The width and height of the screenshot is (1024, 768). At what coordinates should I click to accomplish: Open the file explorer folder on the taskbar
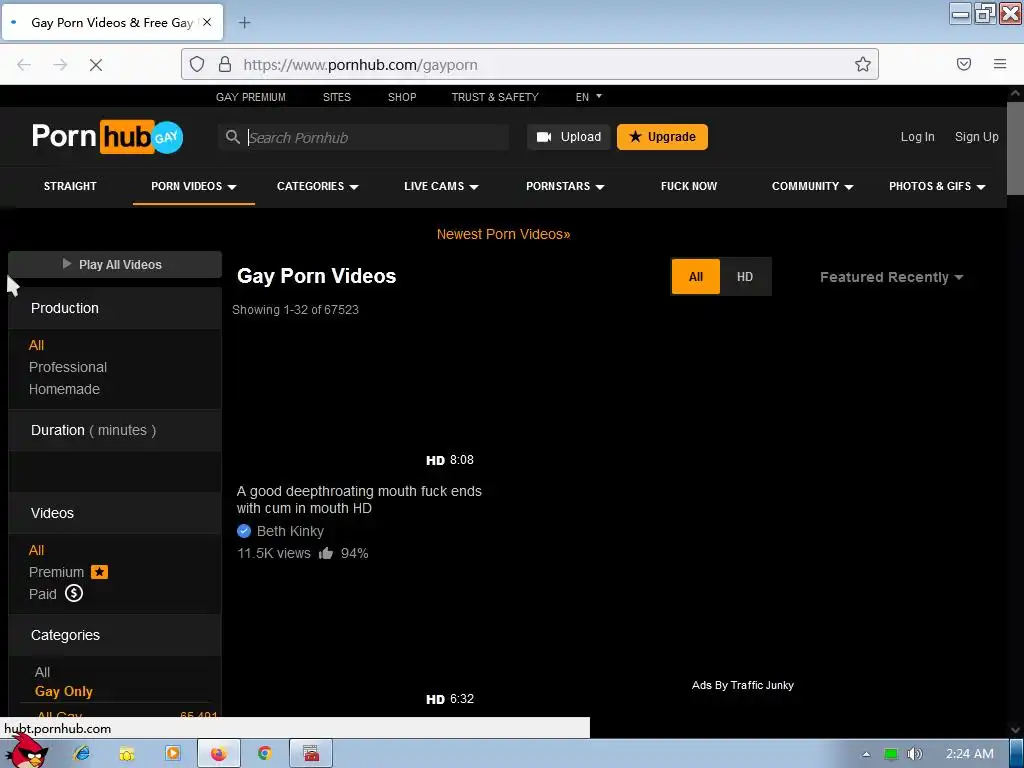click(x=127, y=754)
